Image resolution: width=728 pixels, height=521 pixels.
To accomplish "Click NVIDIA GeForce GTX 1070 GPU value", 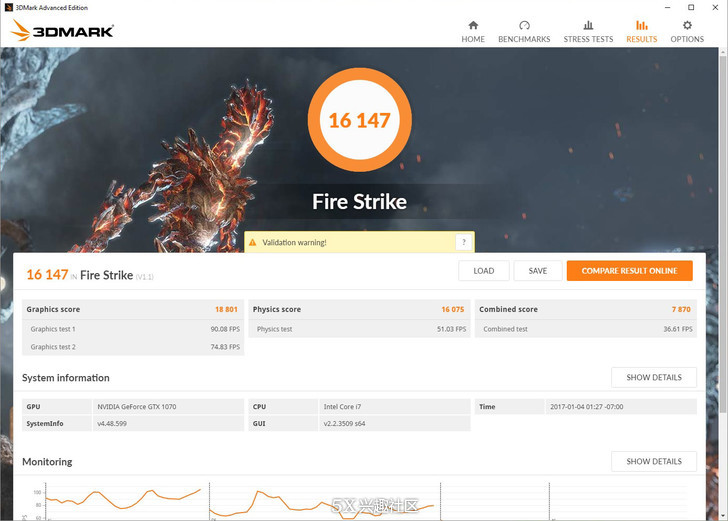I will [136, 407].
